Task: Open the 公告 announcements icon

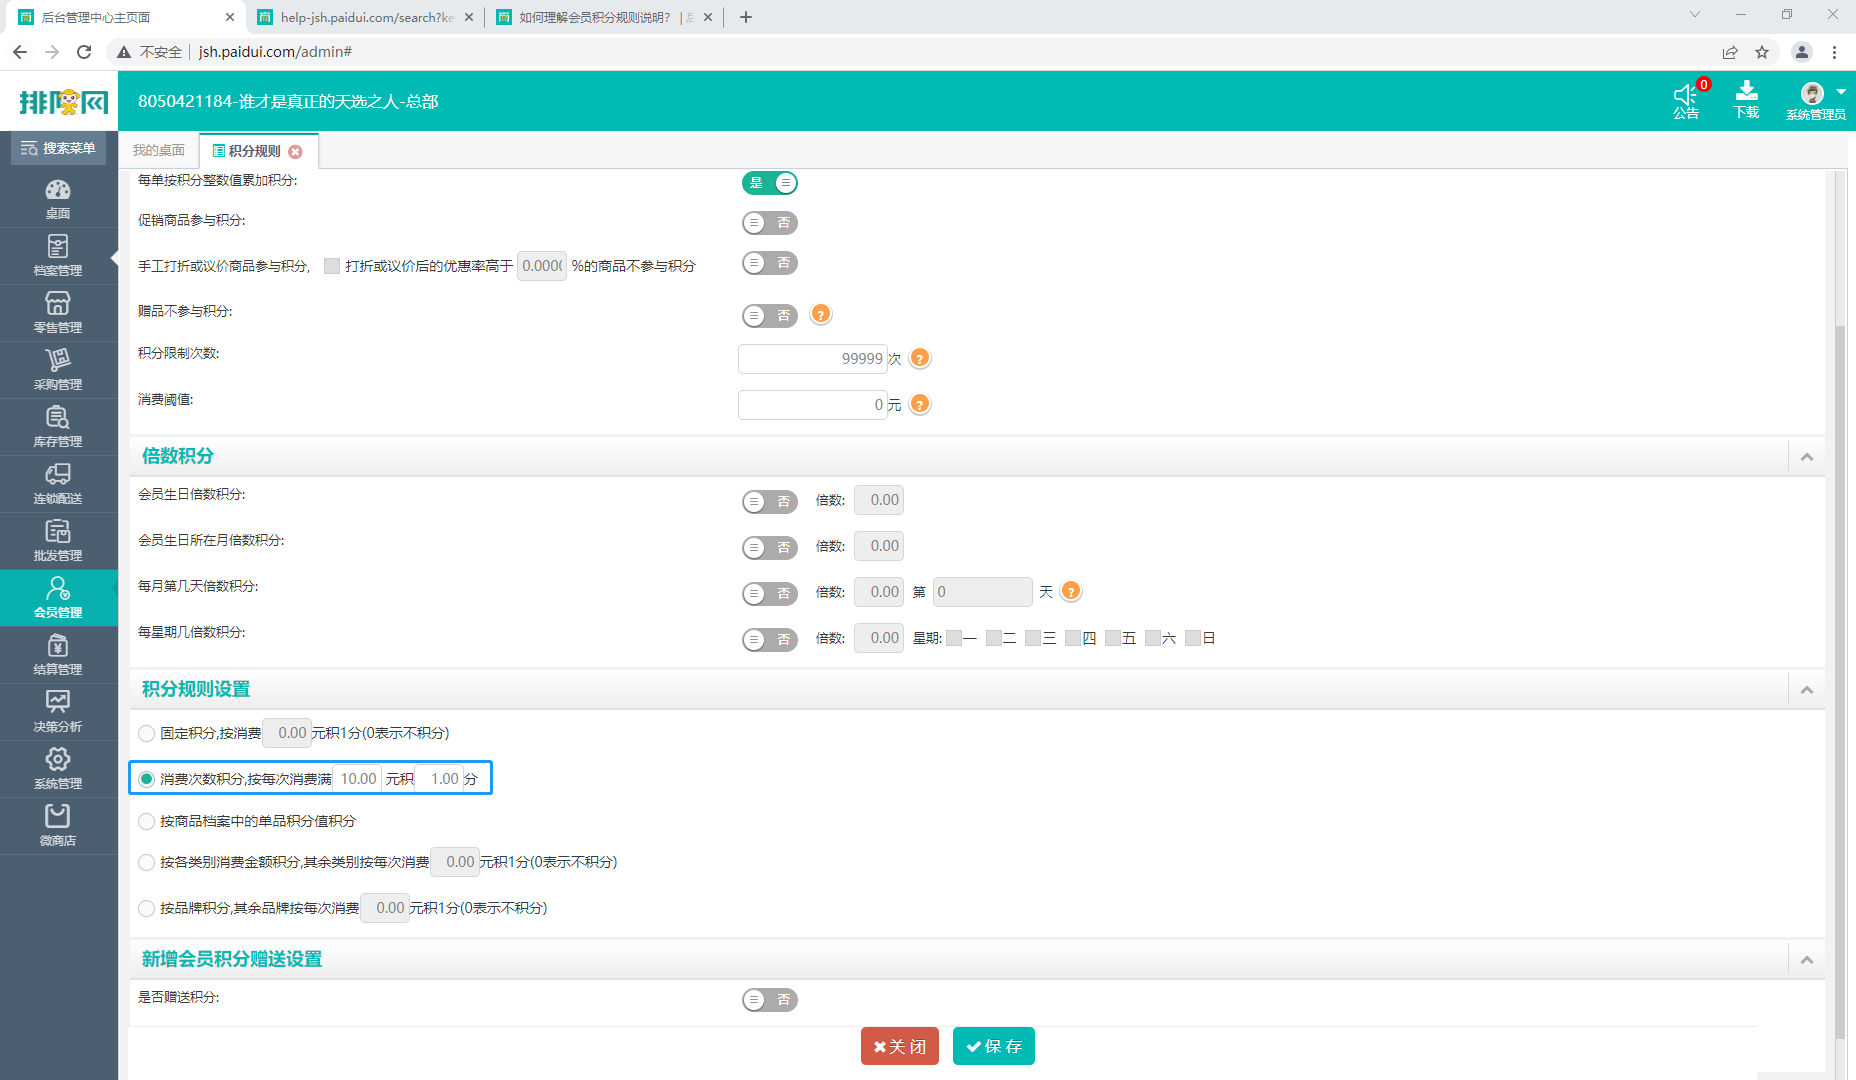Action: tap(1687, 101)
